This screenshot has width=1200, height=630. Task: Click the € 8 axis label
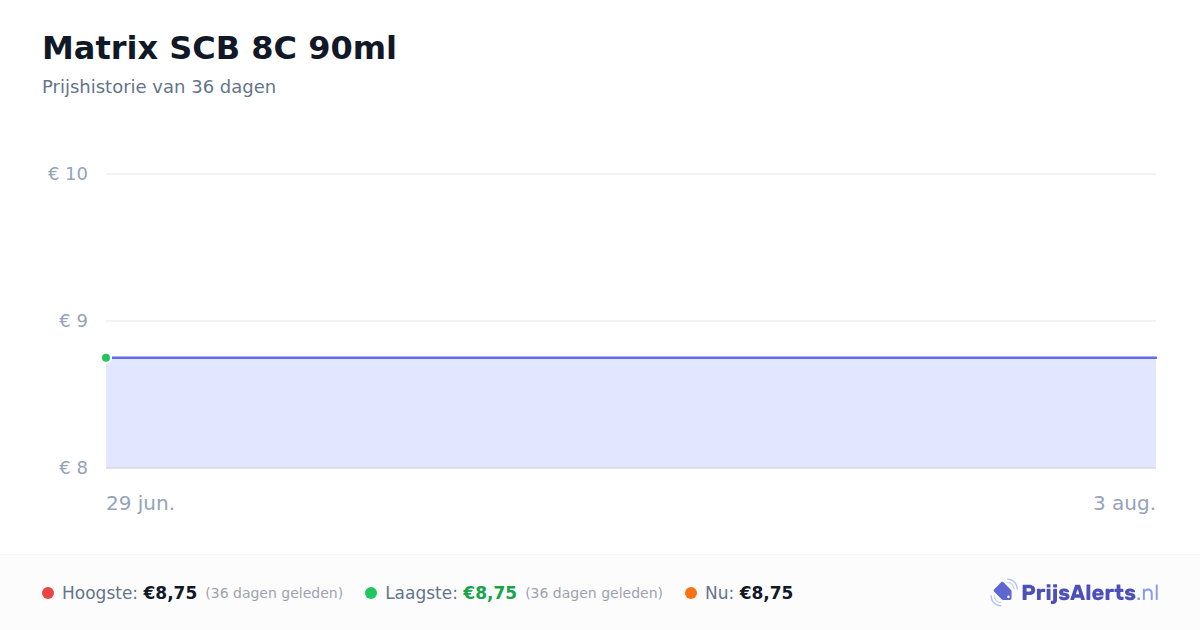pyautogui.click(x=73, y=468)
